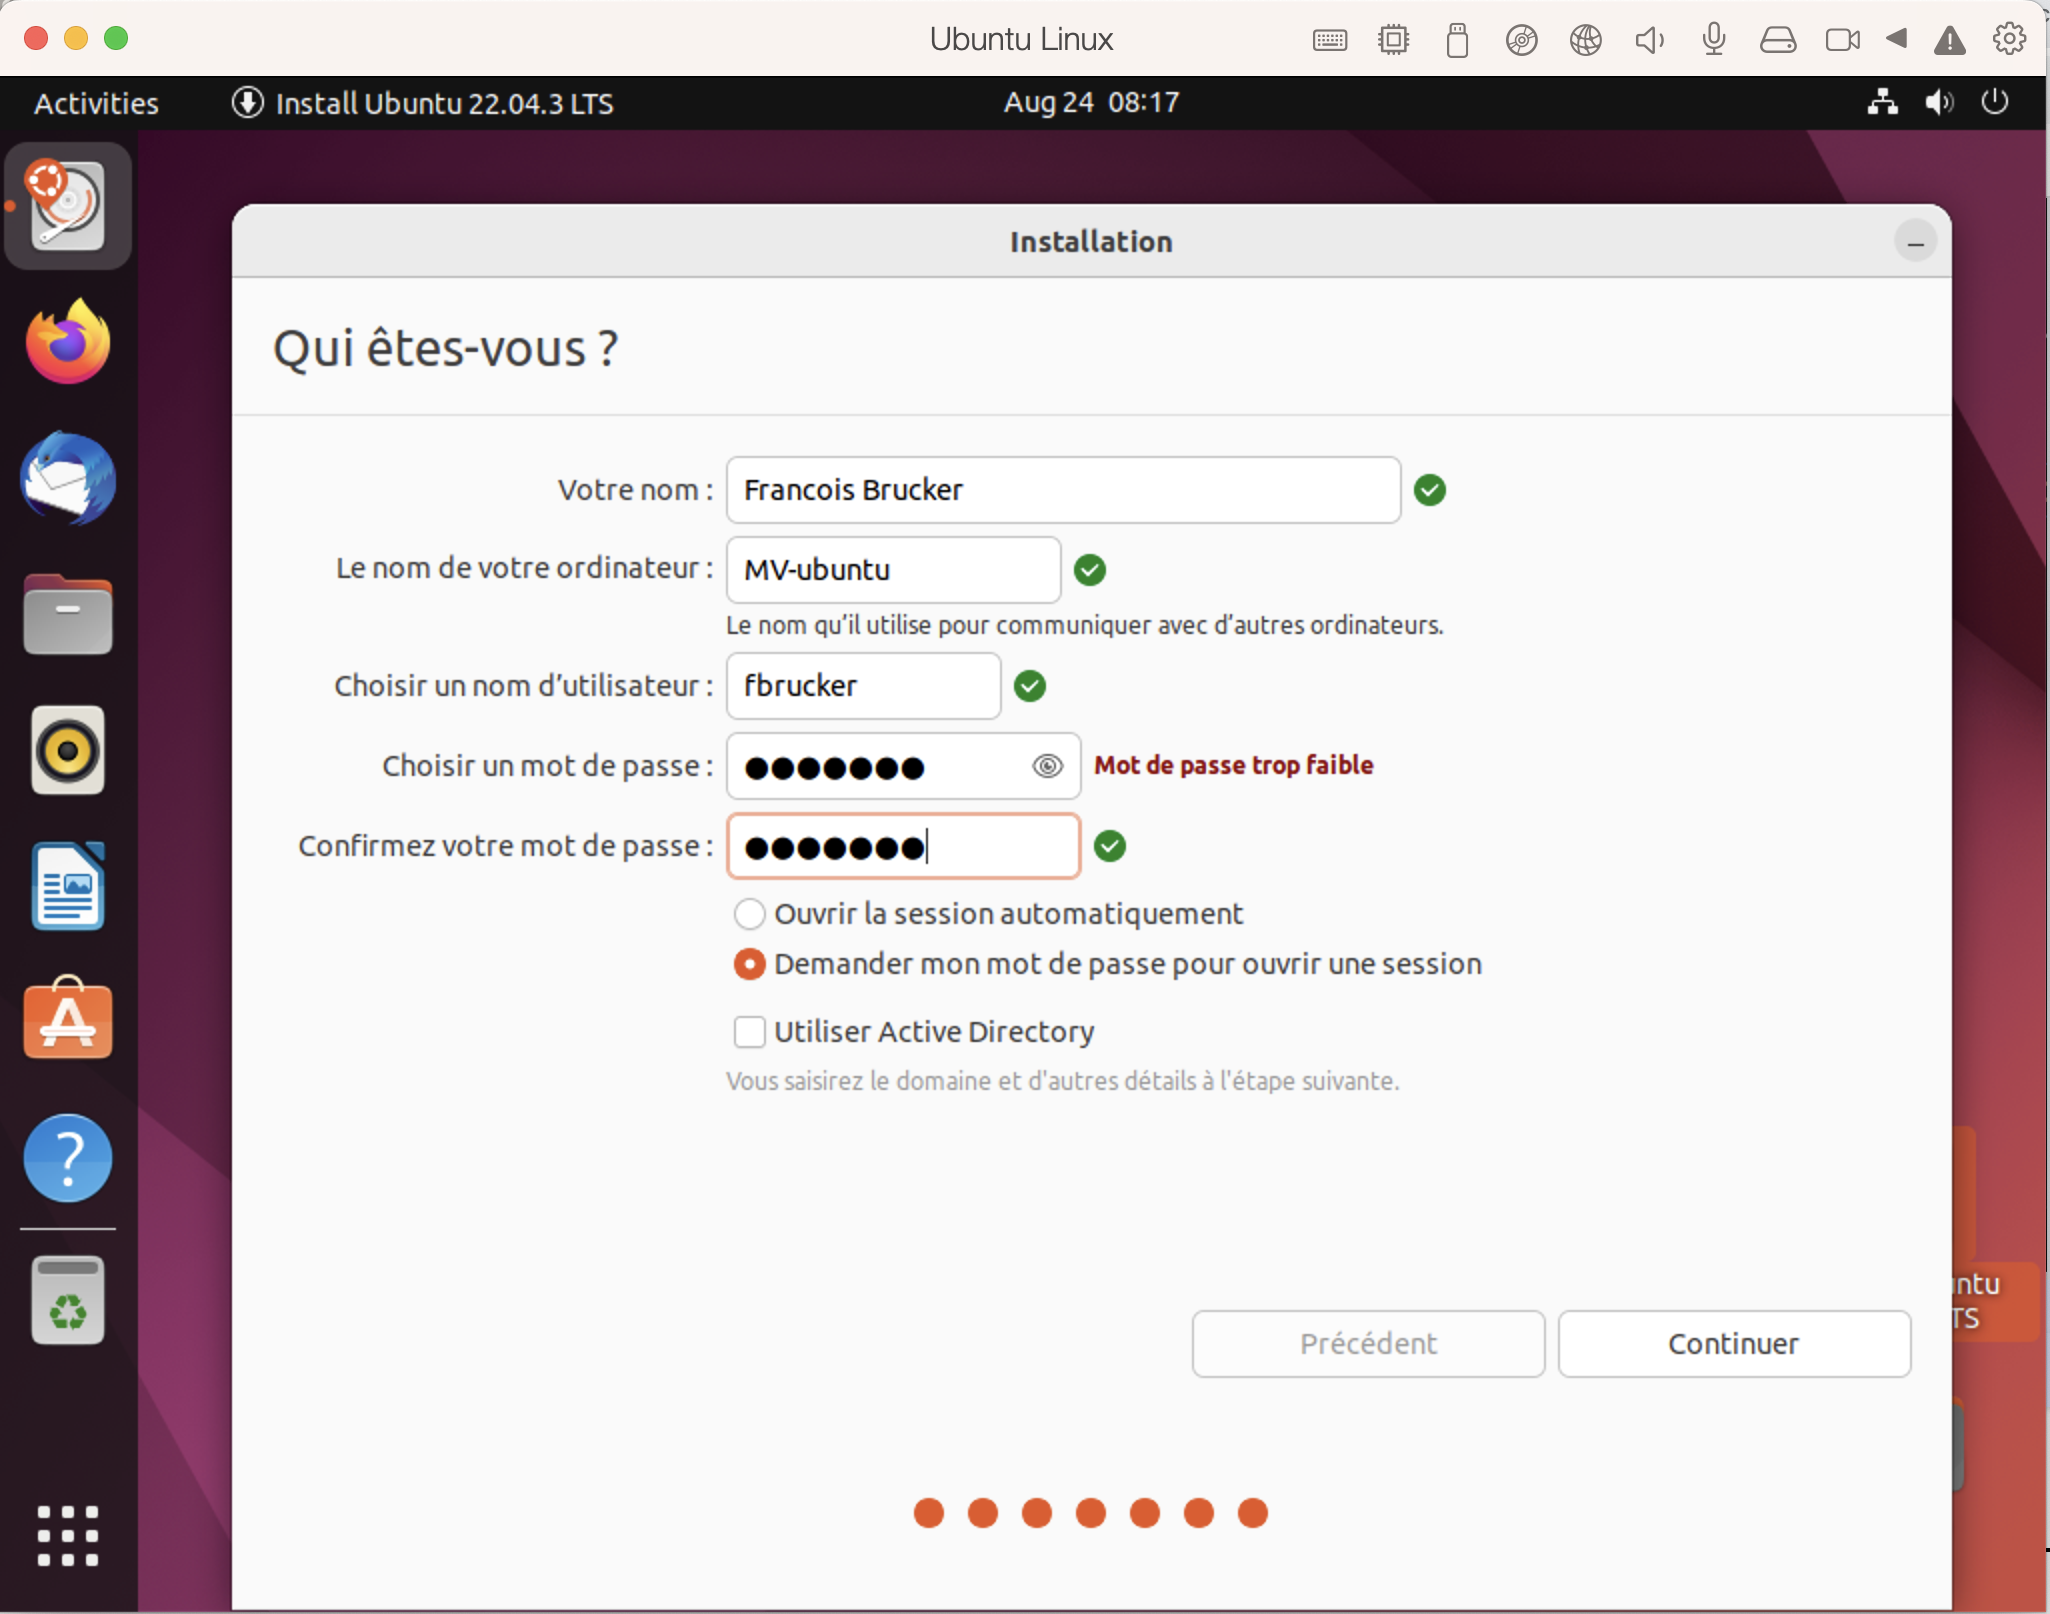The width and height of the screenshot is (2050, 1614).
Task: Click the 'Confirmez votre mot de passe :' label
Action: point(505,846)
